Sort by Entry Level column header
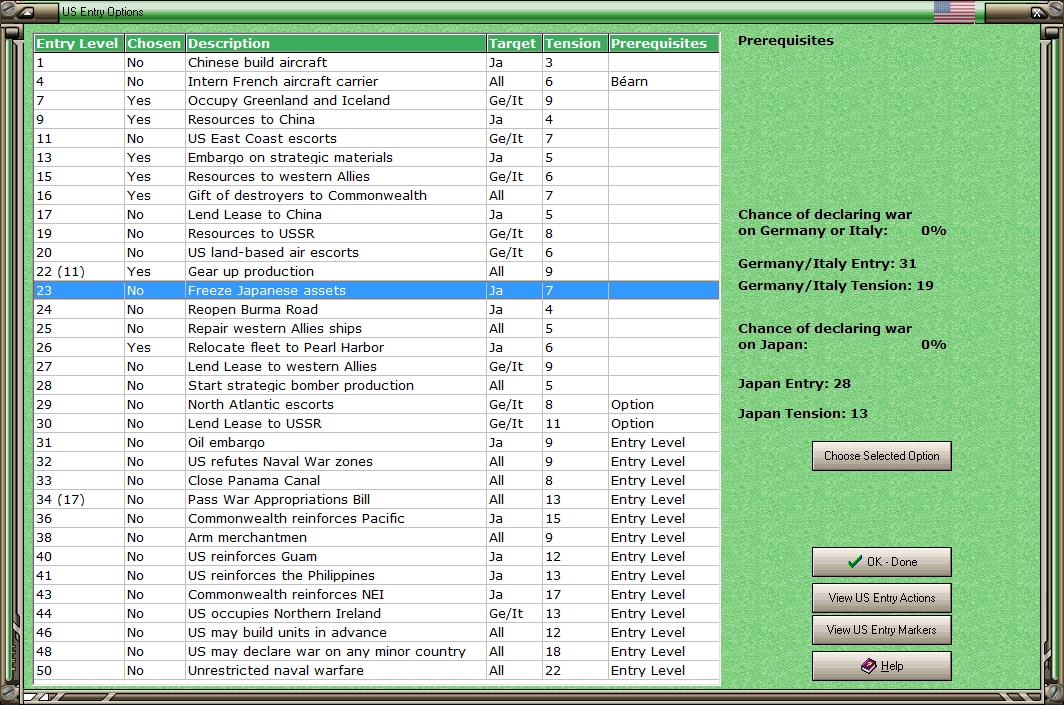This screenshot has height=705, width=1064. click(x=79, y=43)
